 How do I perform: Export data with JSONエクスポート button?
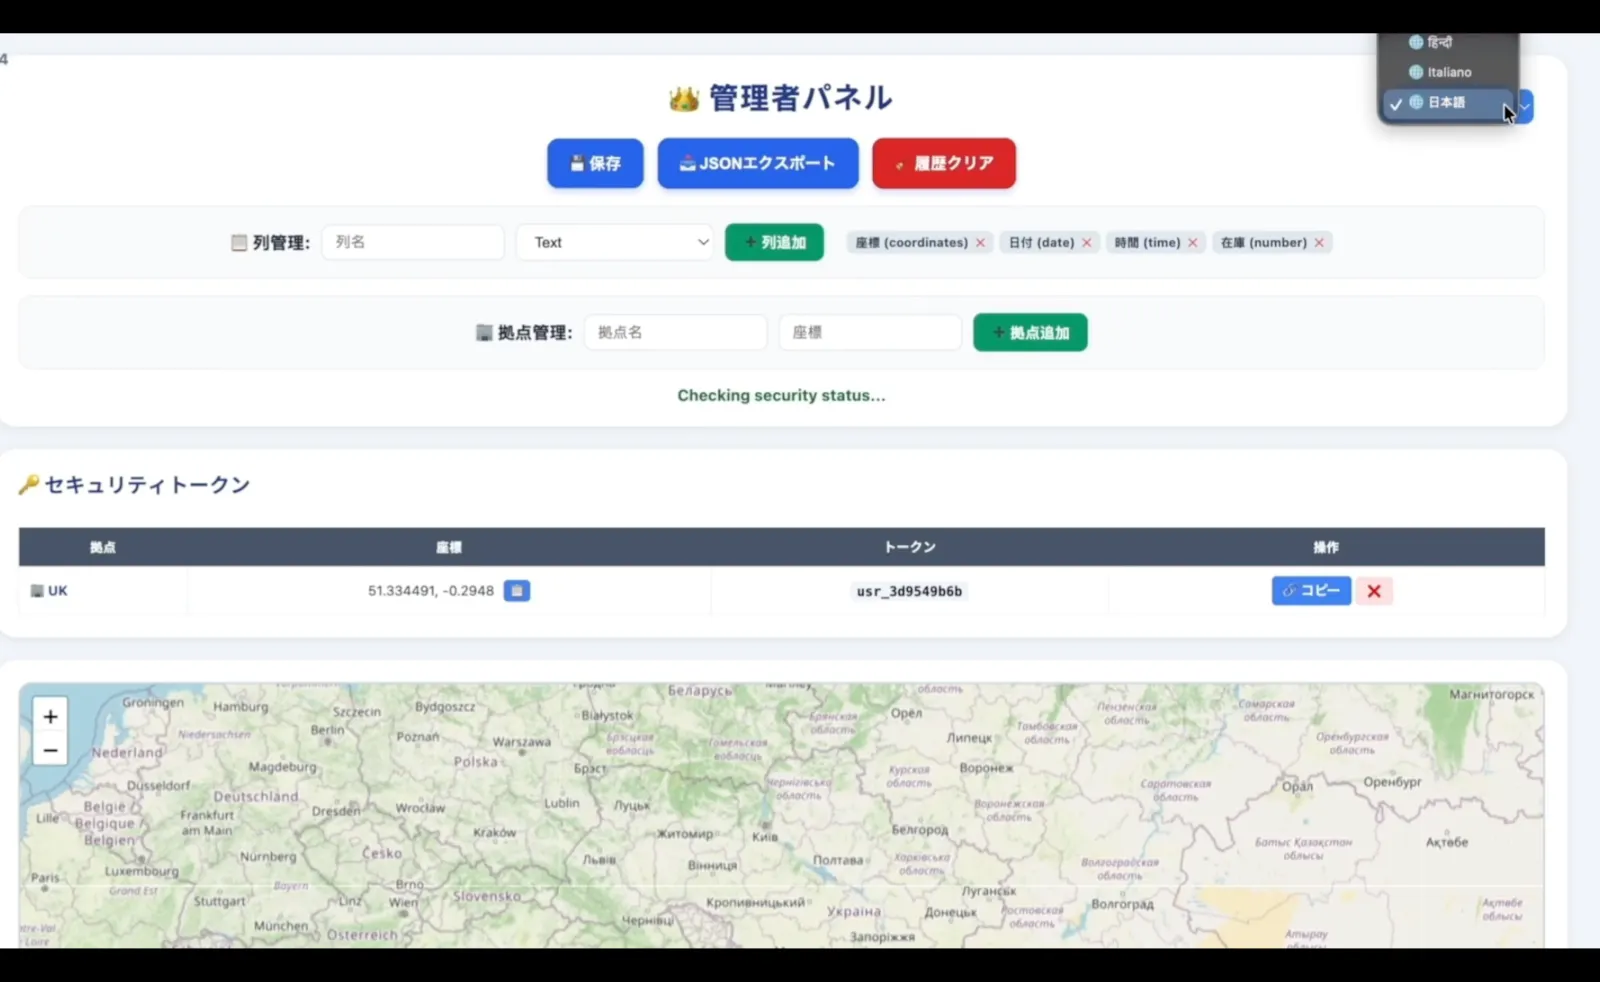(758, 163)
